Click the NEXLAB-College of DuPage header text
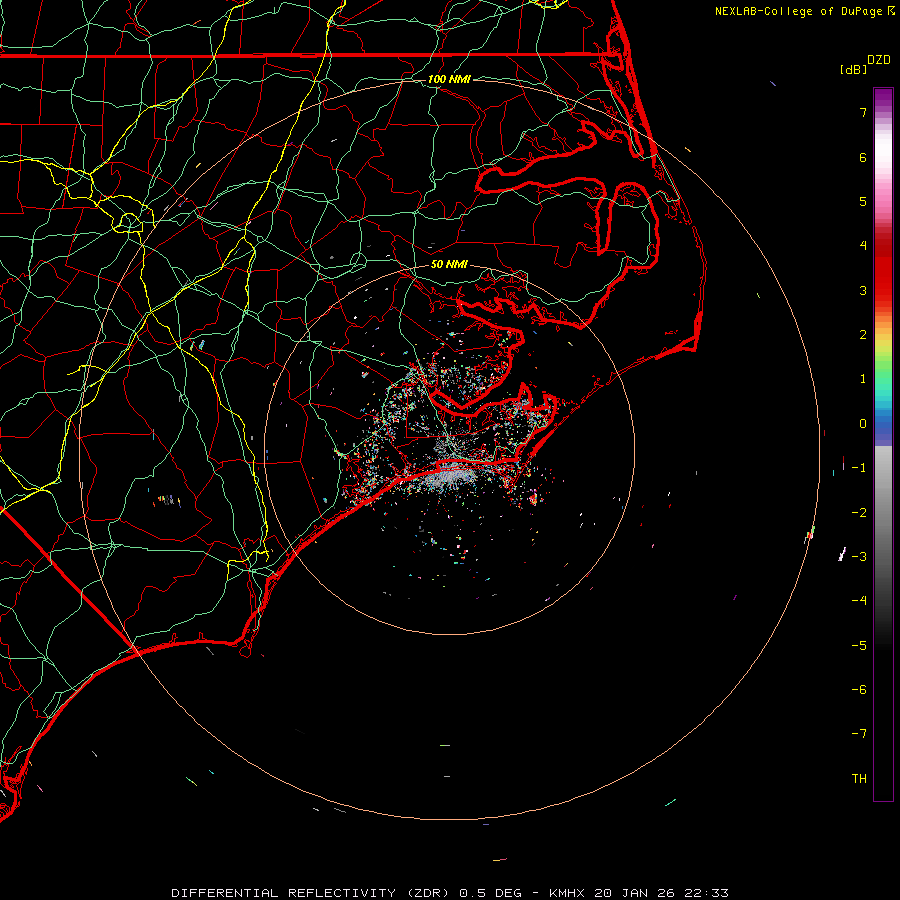900x900 pixels. point(799,11)
